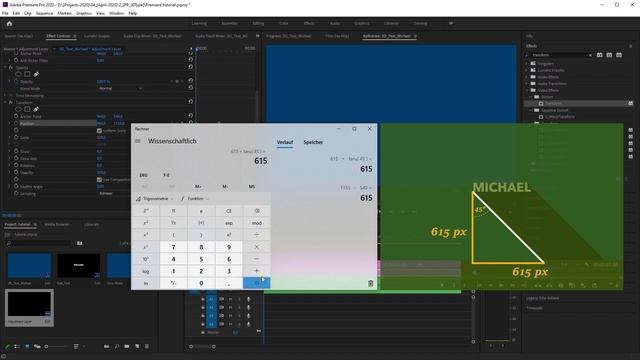Open Project panel sort icons menu
The height and width of the screenshot is (360, 640).
pos(76,347)
